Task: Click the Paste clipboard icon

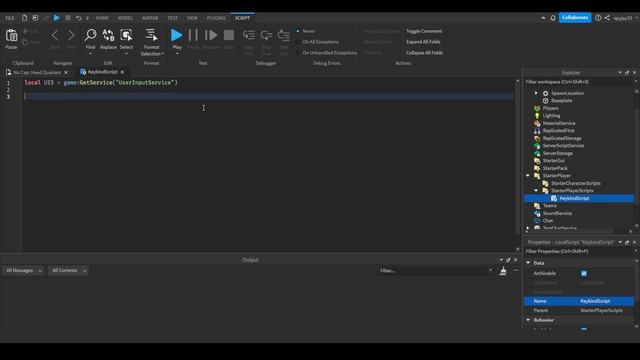Action: (11, 36)
